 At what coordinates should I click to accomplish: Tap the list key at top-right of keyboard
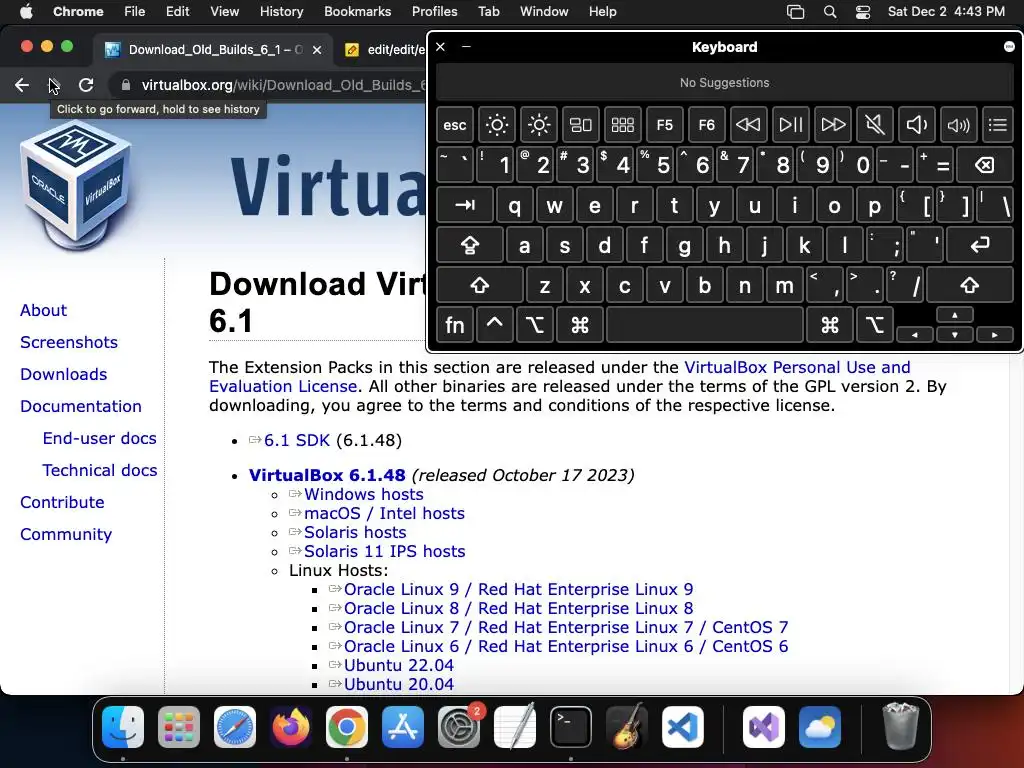[997, 125]
